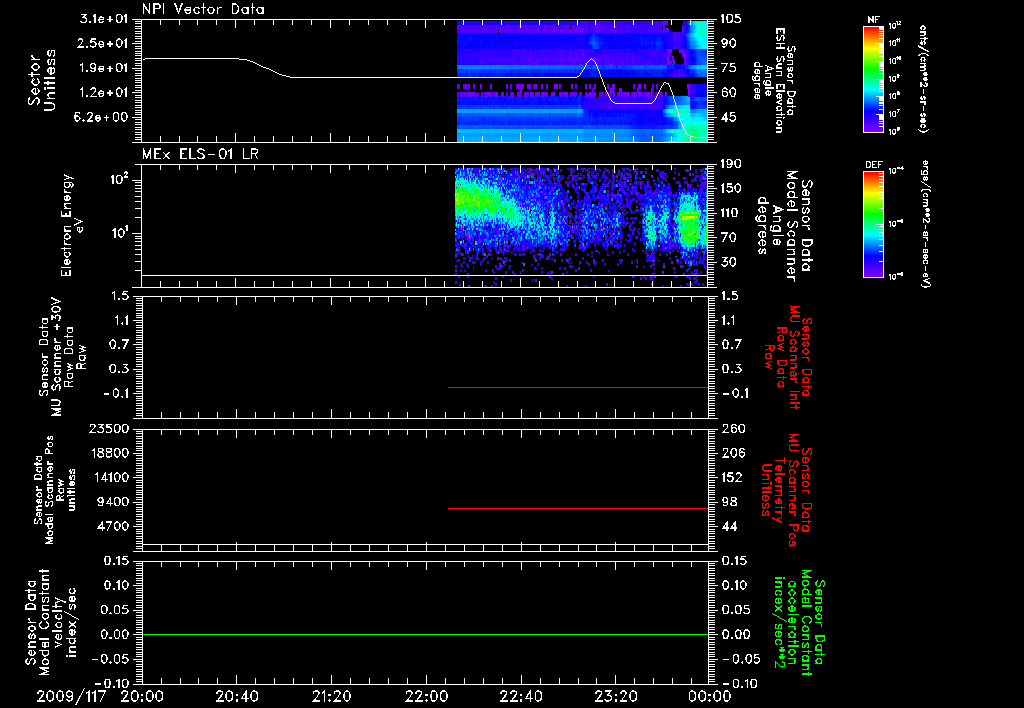Image resolution: width=1024 pixels, height=708 pixels.
Task: Click the red MU Scanner raw data line
Action: click(578, 387)
